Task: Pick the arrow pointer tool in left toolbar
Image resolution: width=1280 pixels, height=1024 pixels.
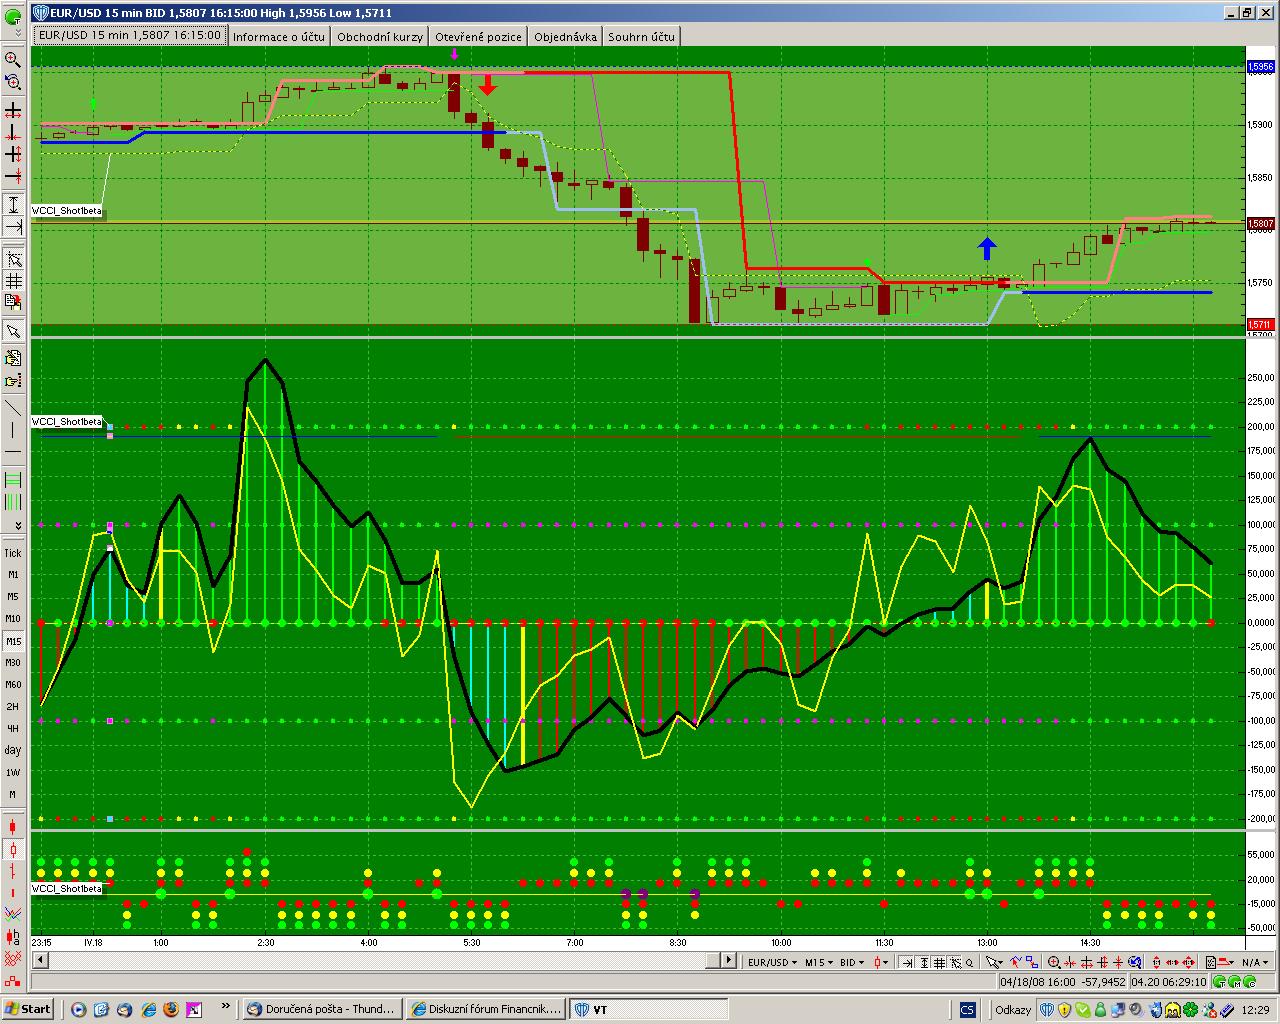Action: point(13,330)
